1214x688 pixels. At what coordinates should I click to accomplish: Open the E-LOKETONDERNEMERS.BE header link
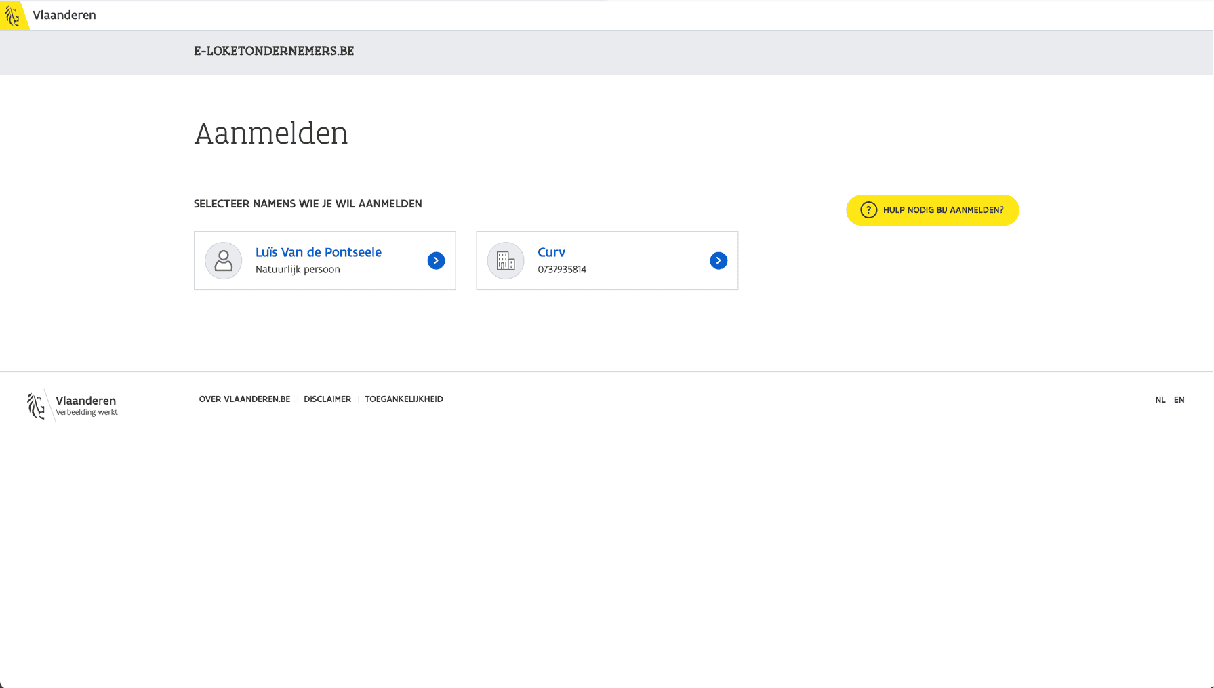coord(274,51)
